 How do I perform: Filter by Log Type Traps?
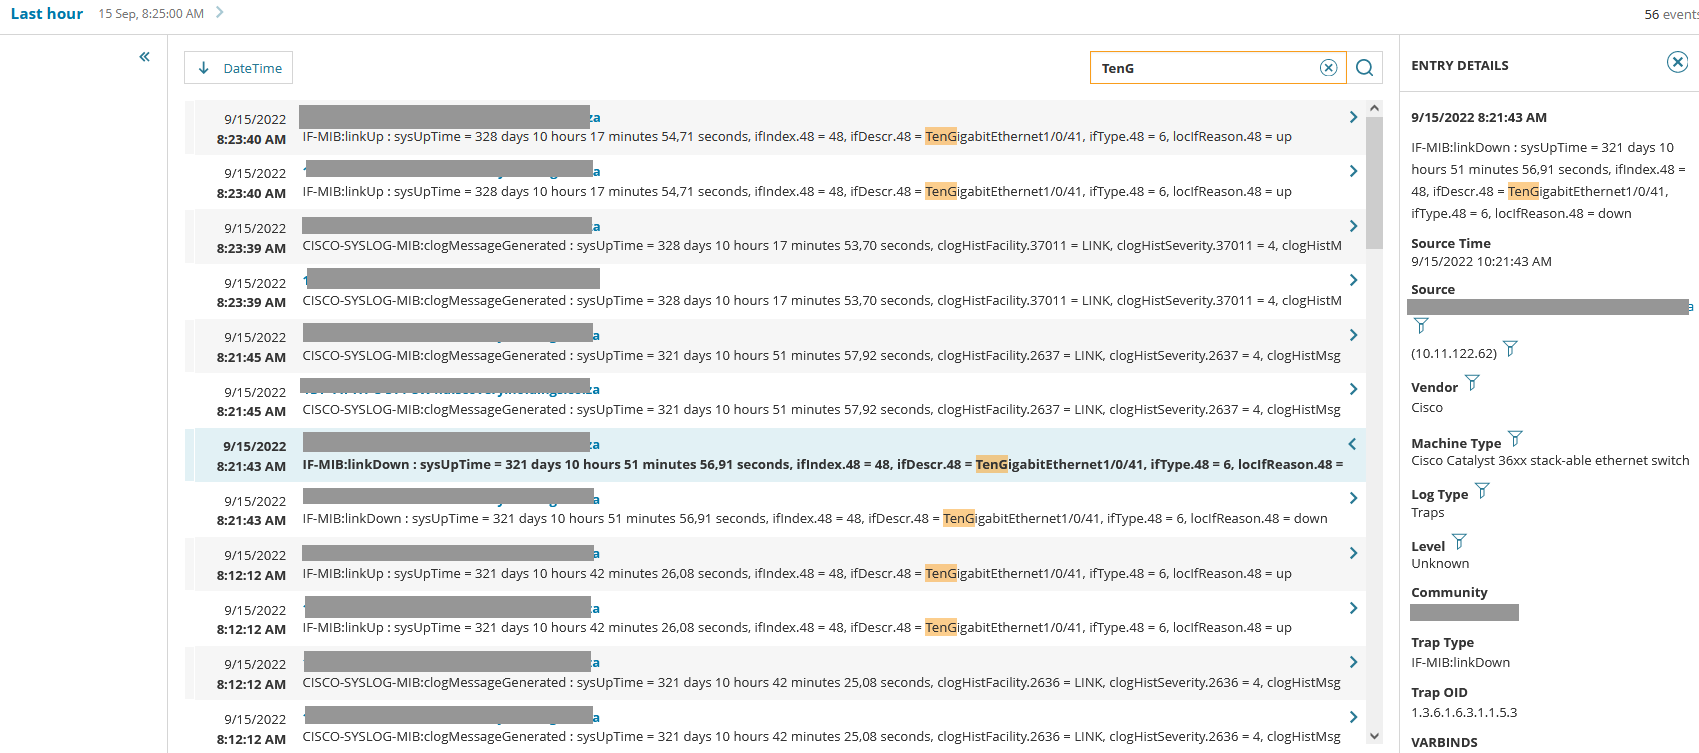(x=1482, y=491)
